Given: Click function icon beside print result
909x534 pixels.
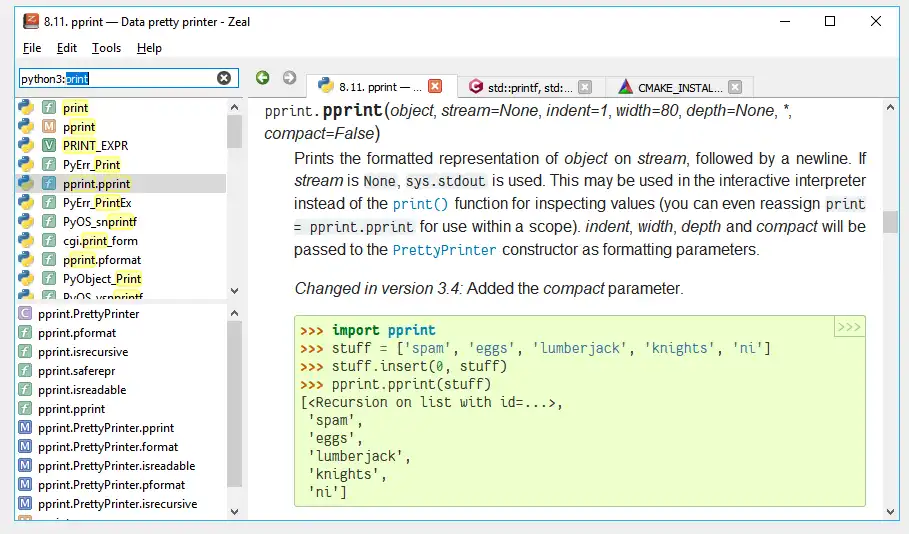Looking at the screenshot, I should point(49,107).
